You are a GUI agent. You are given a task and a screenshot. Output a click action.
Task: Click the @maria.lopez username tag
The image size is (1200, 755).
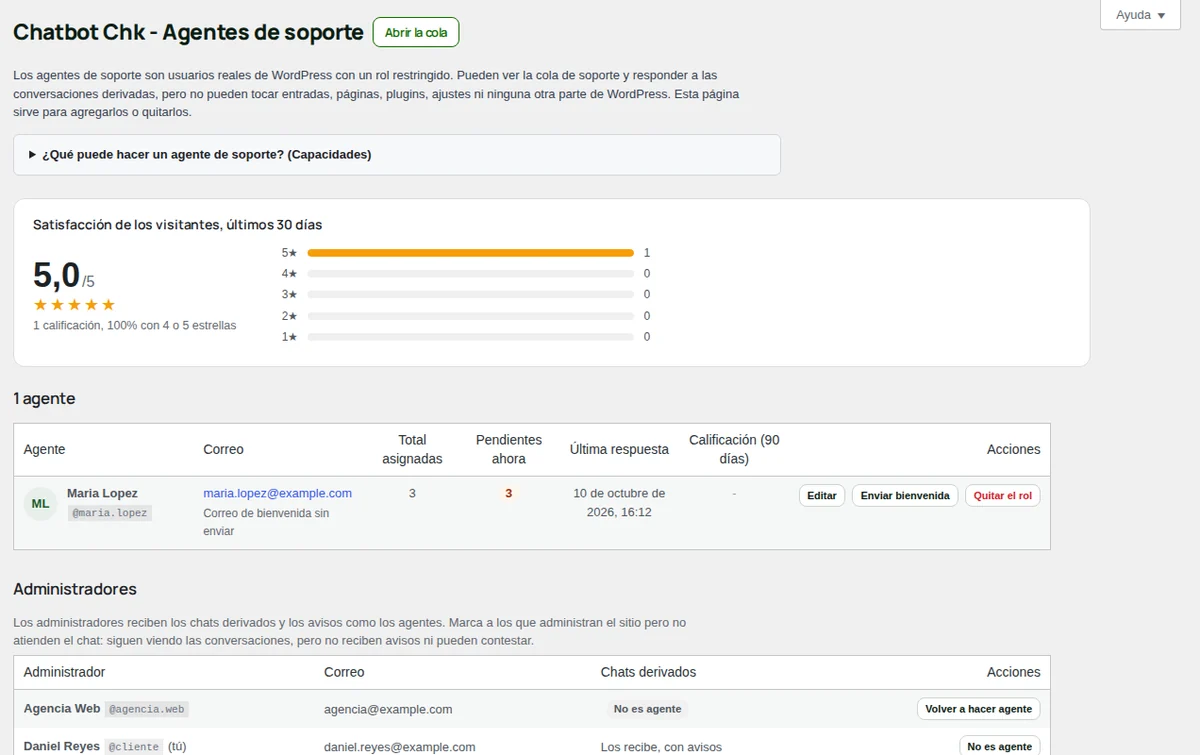(109, 513)
